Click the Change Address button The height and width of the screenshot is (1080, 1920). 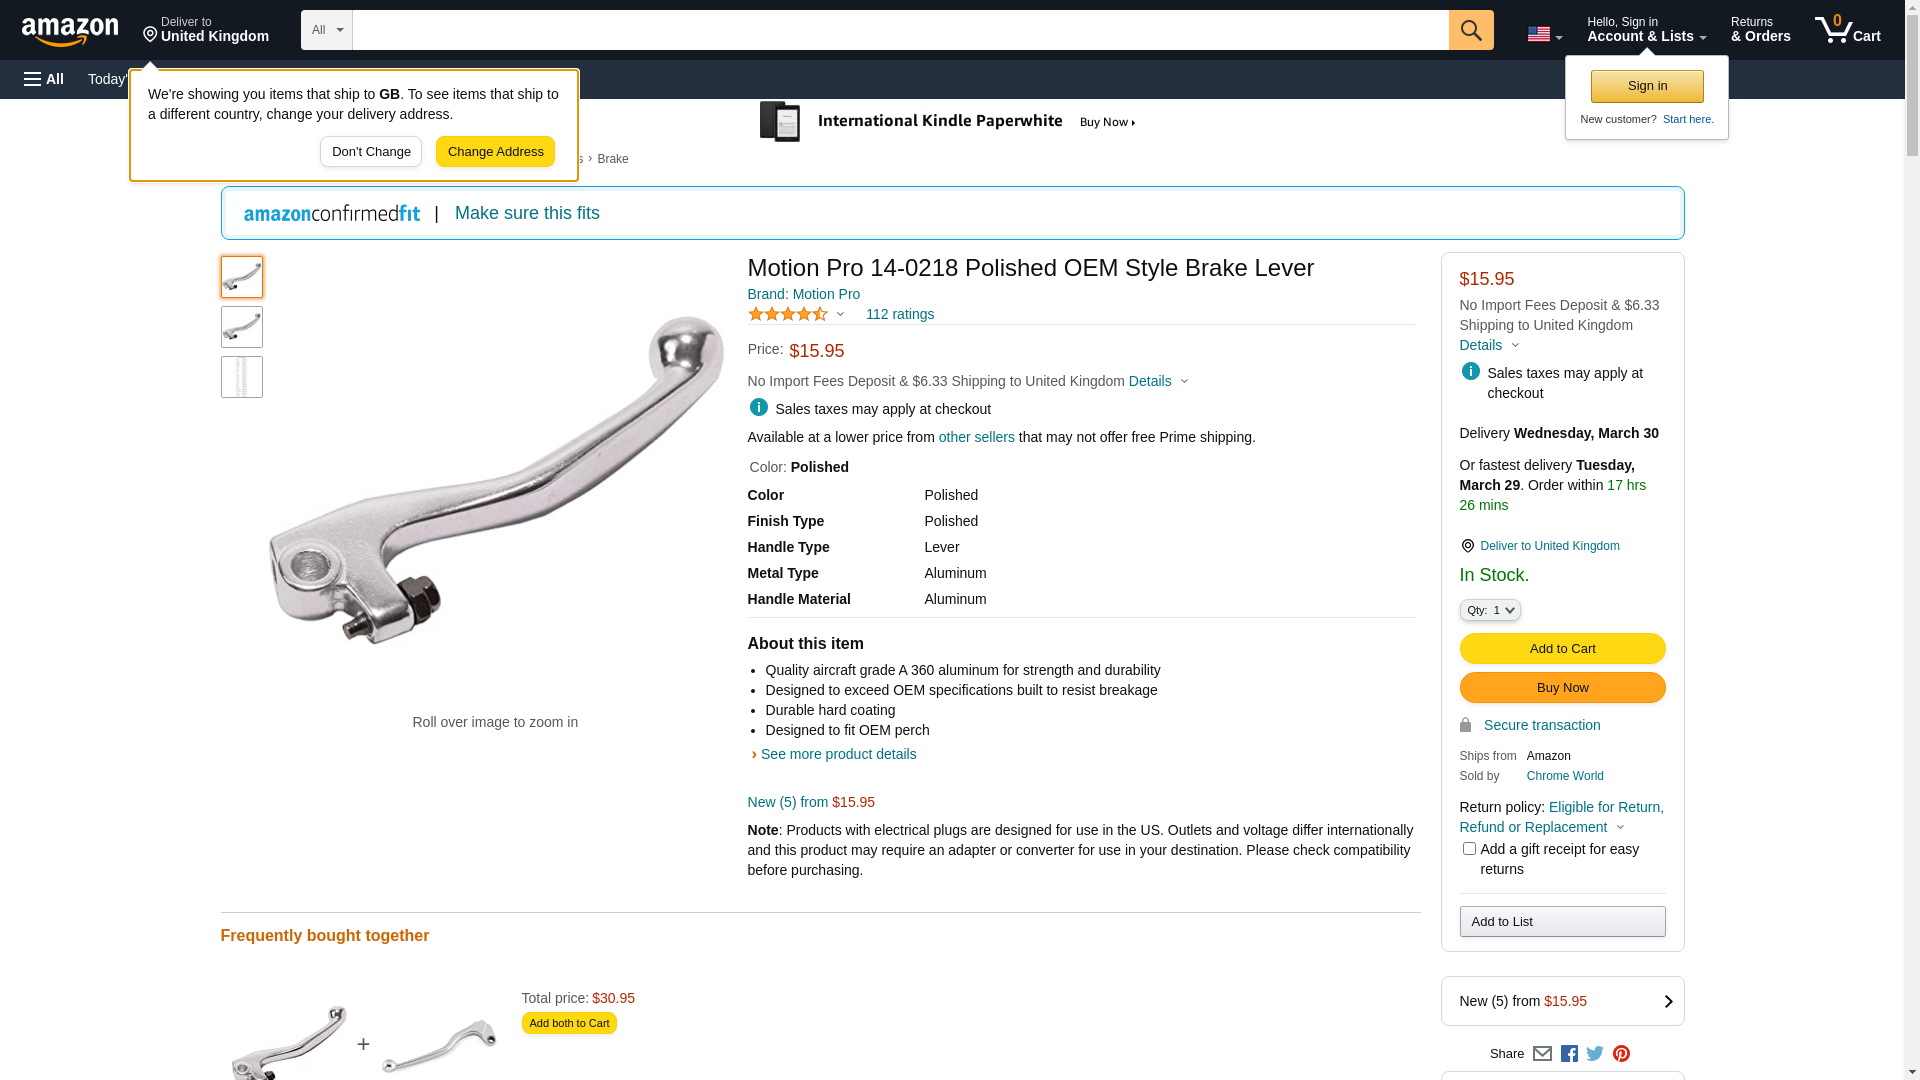tap(495, 152)
